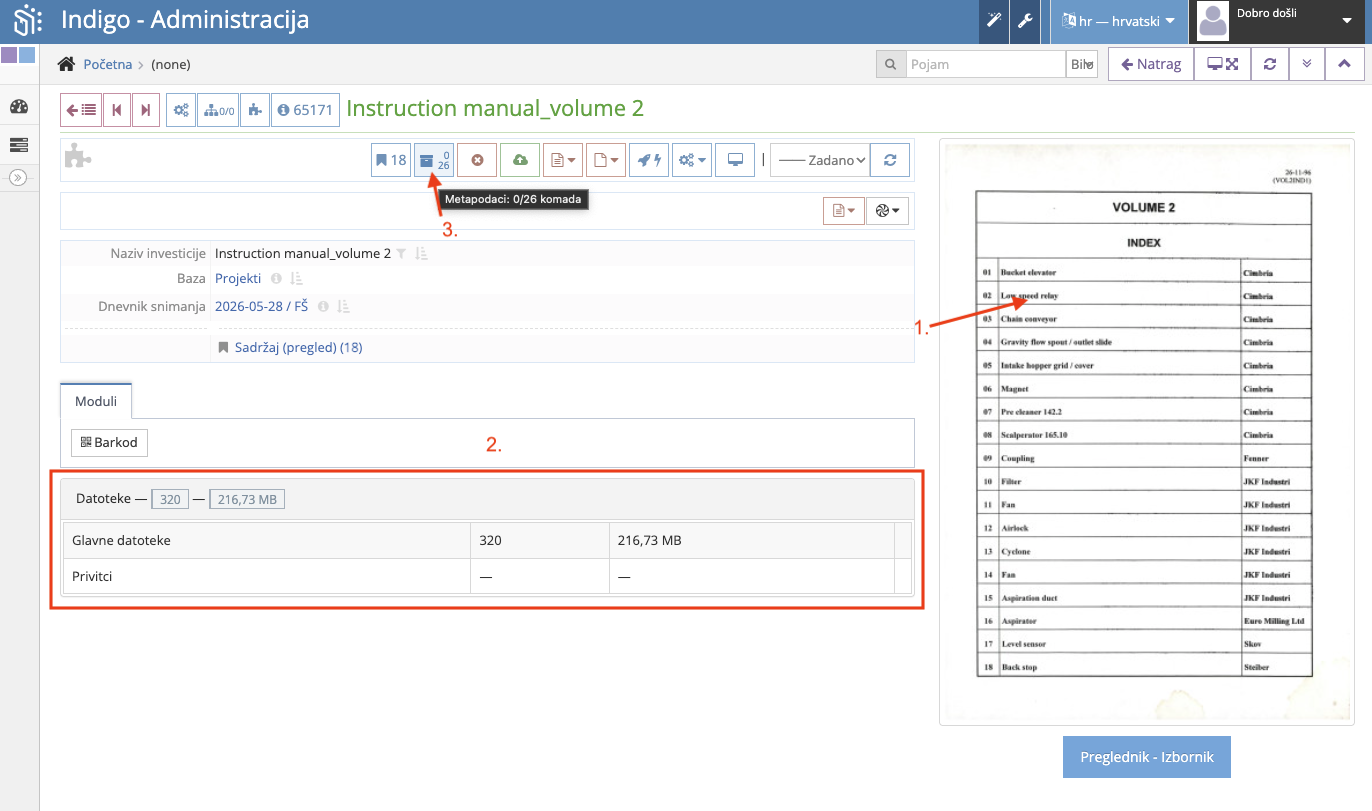This screenshot has height=811, width=1372.
Task: Open the Zadano select dropdown
Action: pyautogui.click(x=820, y=160)
